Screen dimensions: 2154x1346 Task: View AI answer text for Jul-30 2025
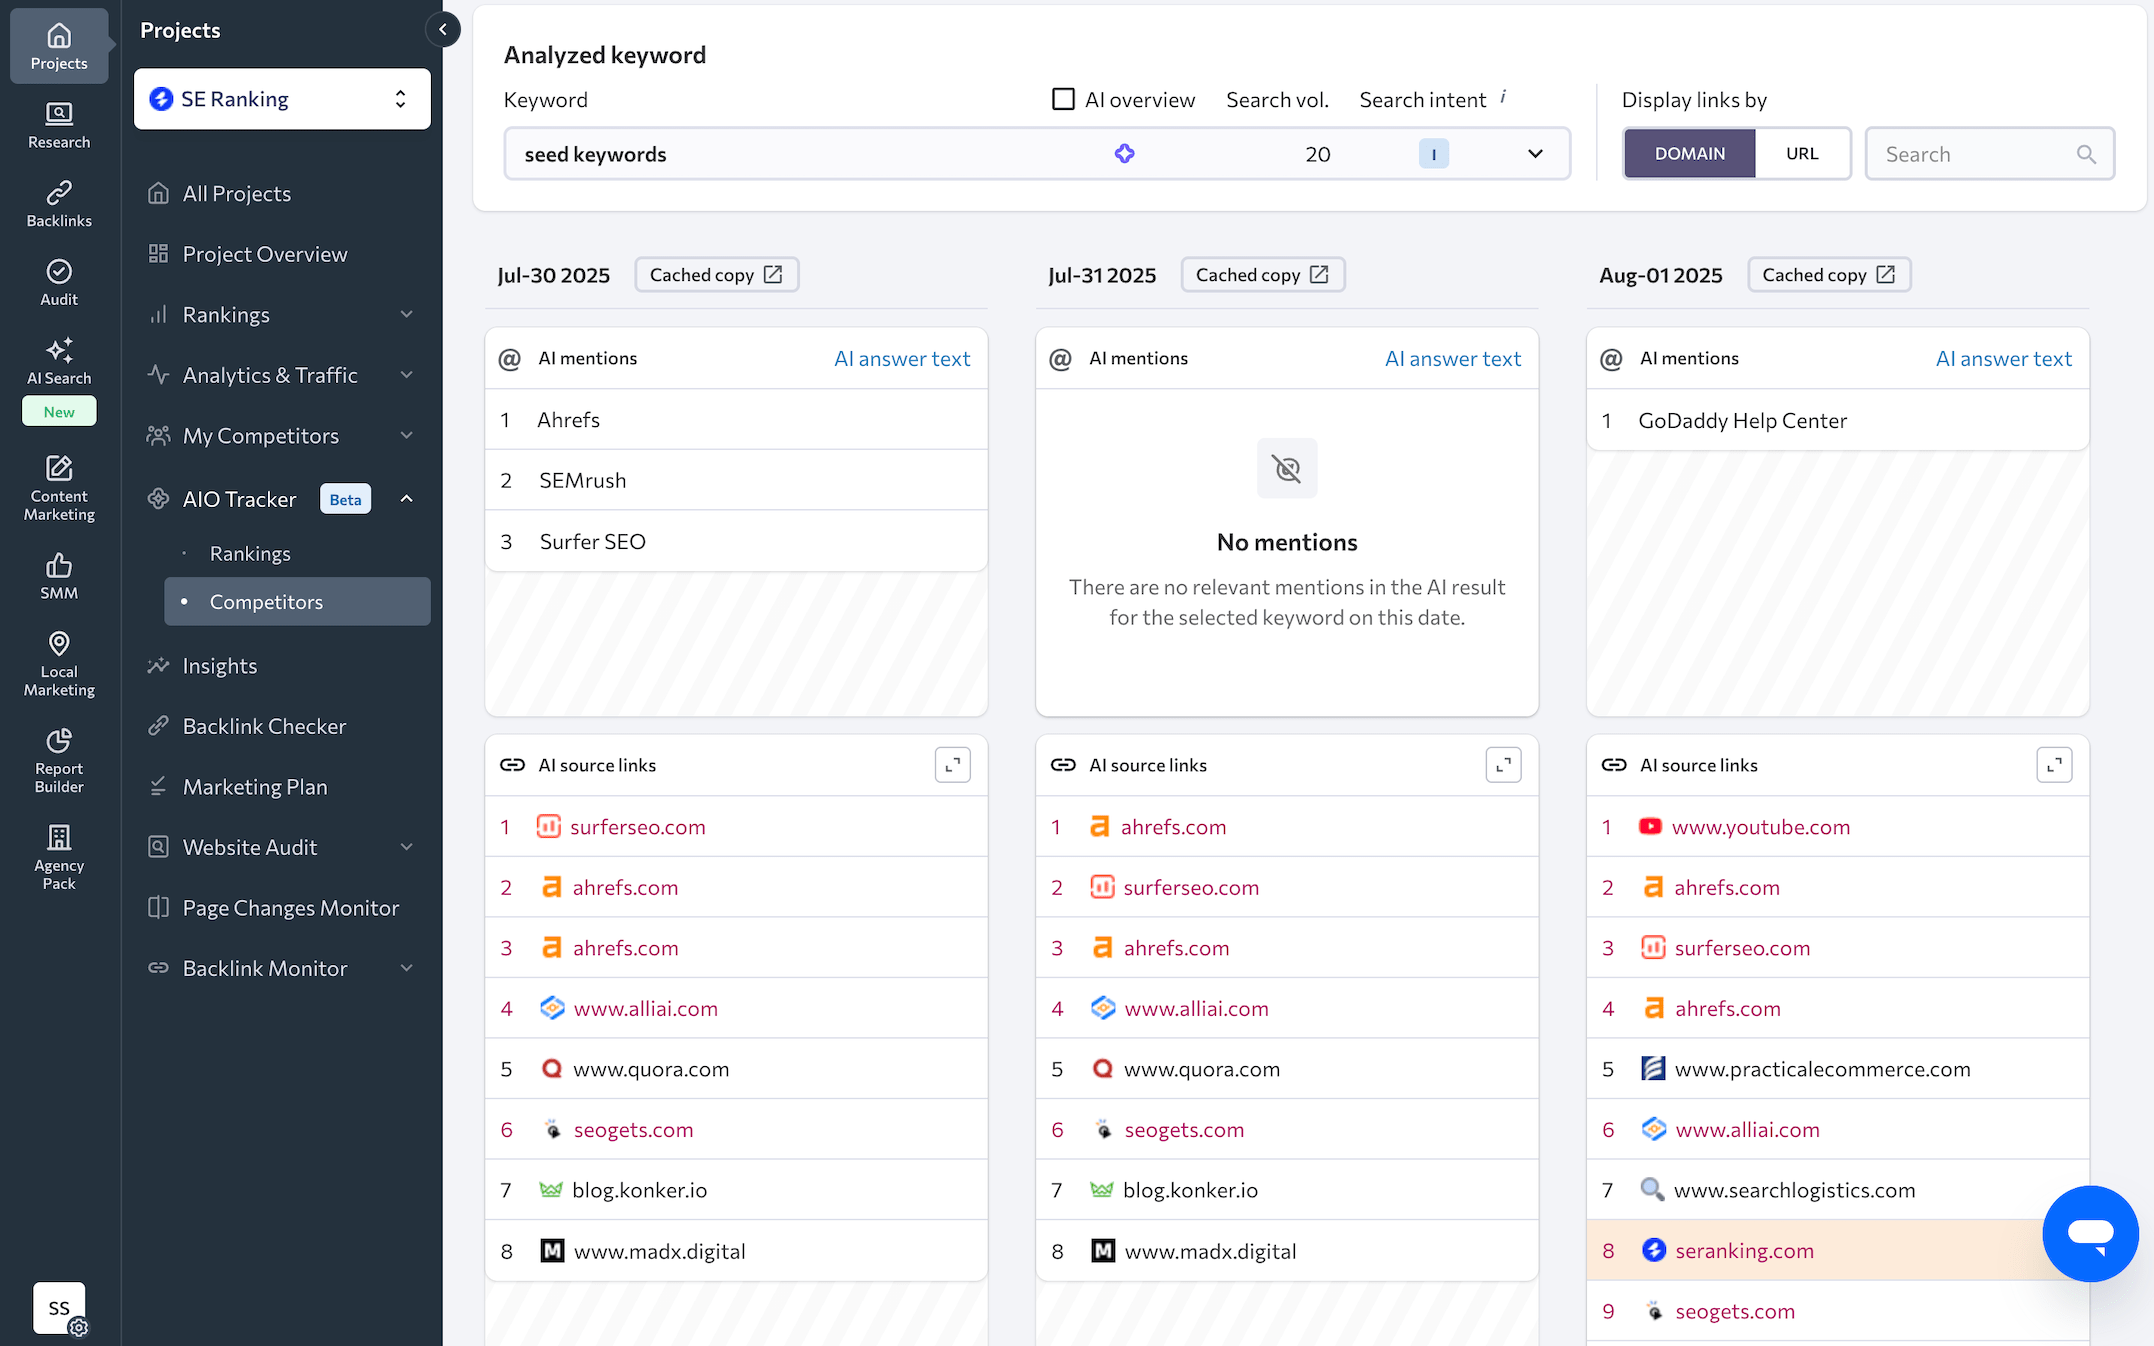click(902, 358)
